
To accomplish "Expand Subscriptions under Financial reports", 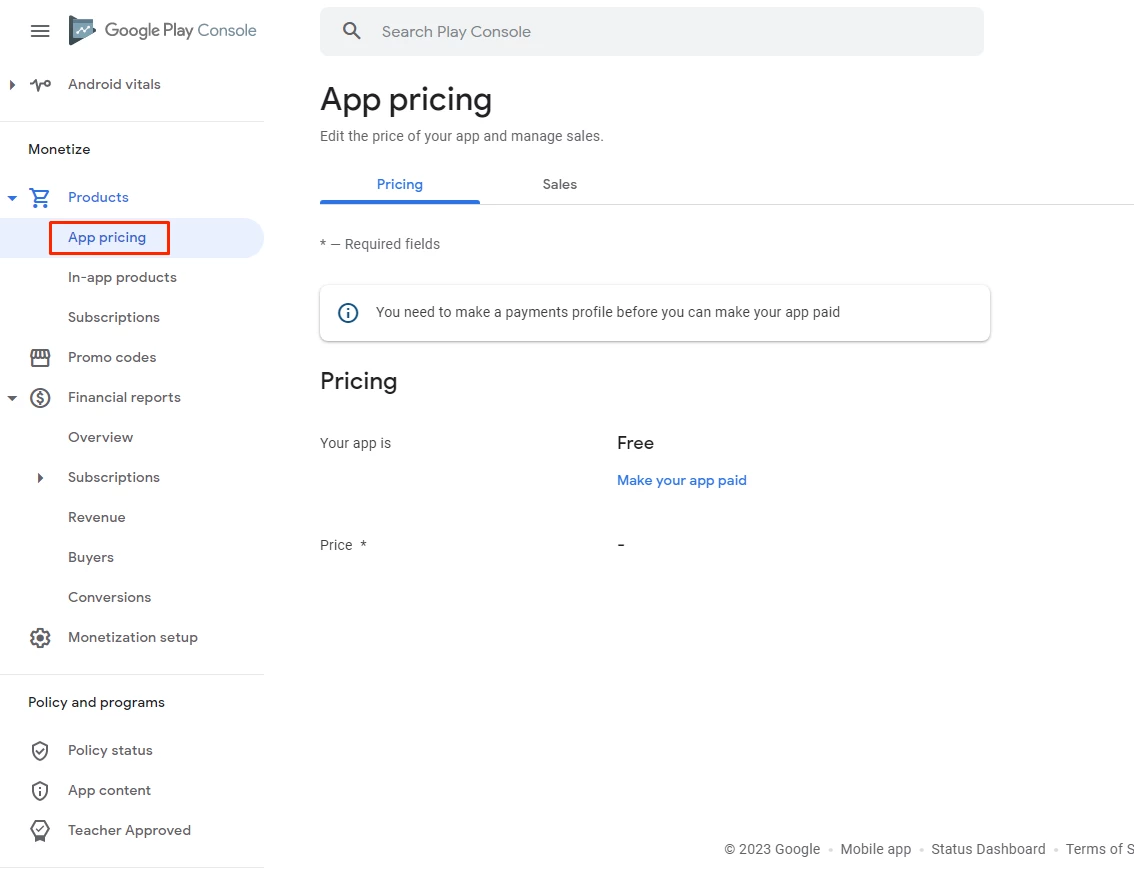I will pyautogui.click(x=40, y=478).
